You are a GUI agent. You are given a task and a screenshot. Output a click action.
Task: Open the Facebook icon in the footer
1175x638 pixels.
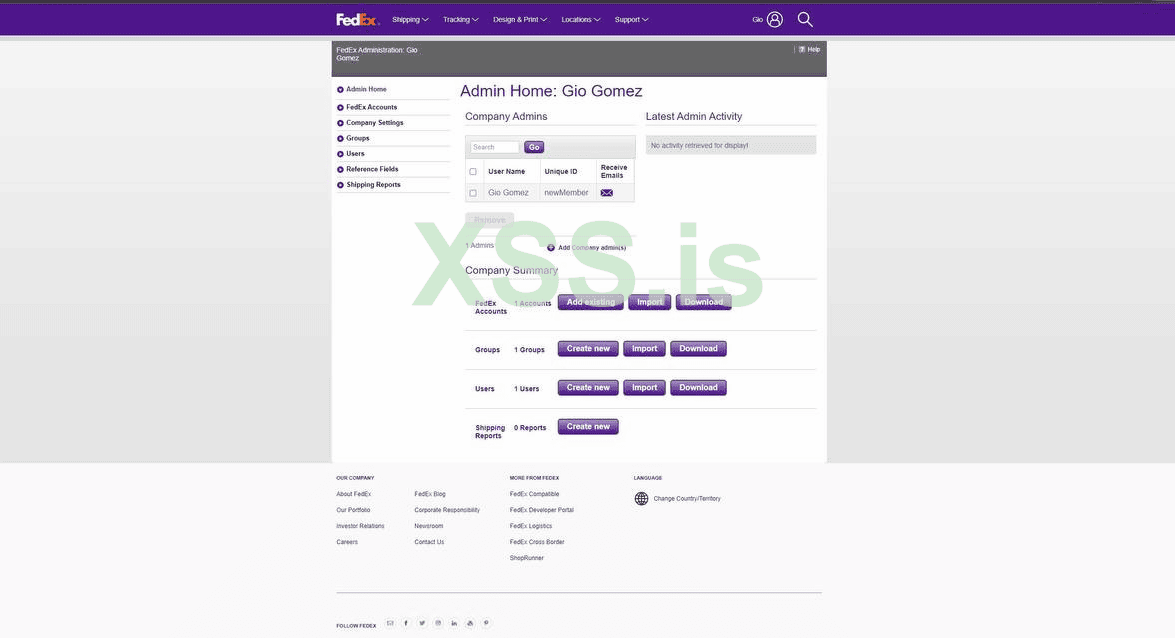click(406, 623)
